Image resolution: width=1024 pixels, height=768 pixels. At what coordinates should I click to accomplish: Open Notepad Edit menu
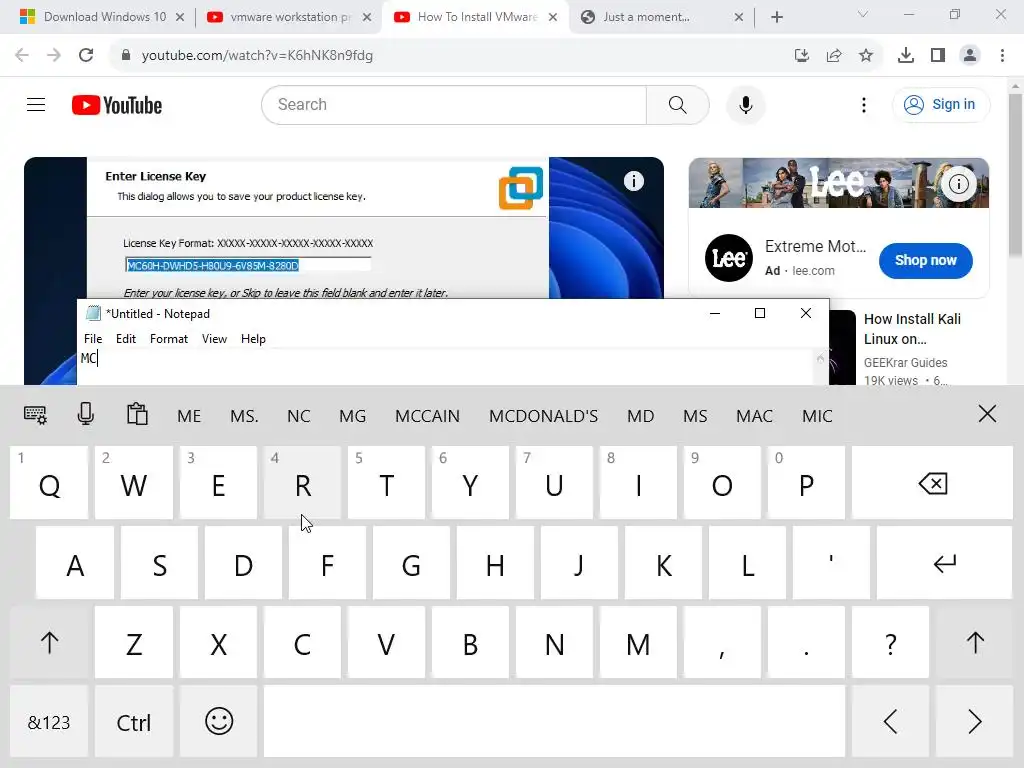125,338
